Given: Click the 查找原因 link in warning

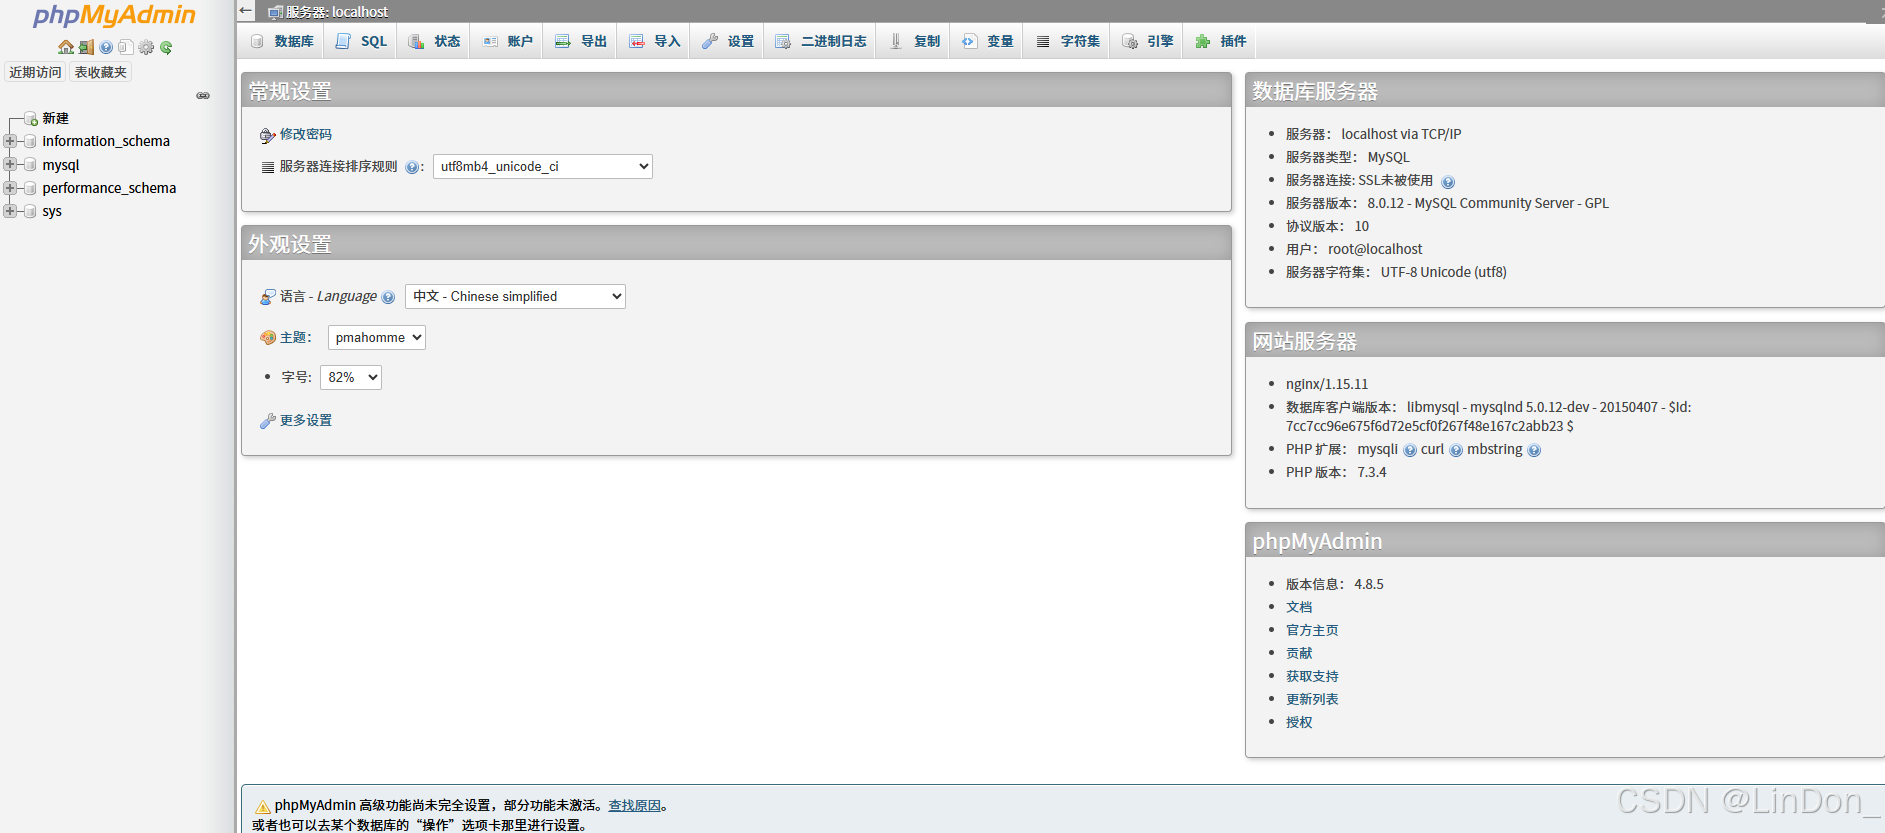Looking at the screenshot, I should pos(635,805).
